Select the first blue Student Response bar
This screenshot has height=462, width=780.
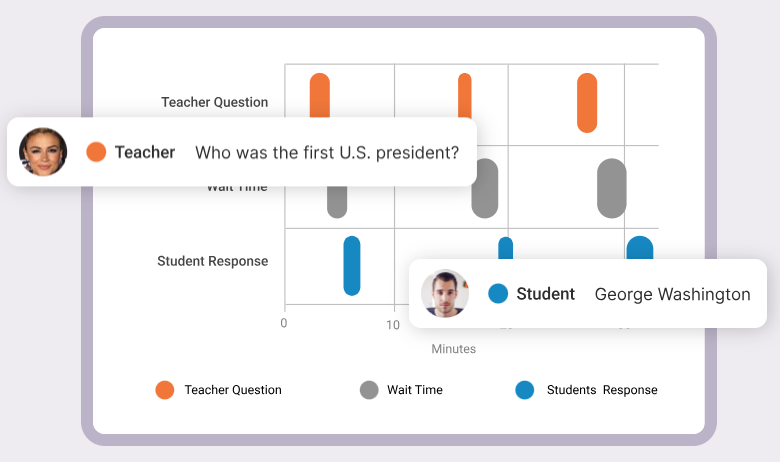coord(352,266)
